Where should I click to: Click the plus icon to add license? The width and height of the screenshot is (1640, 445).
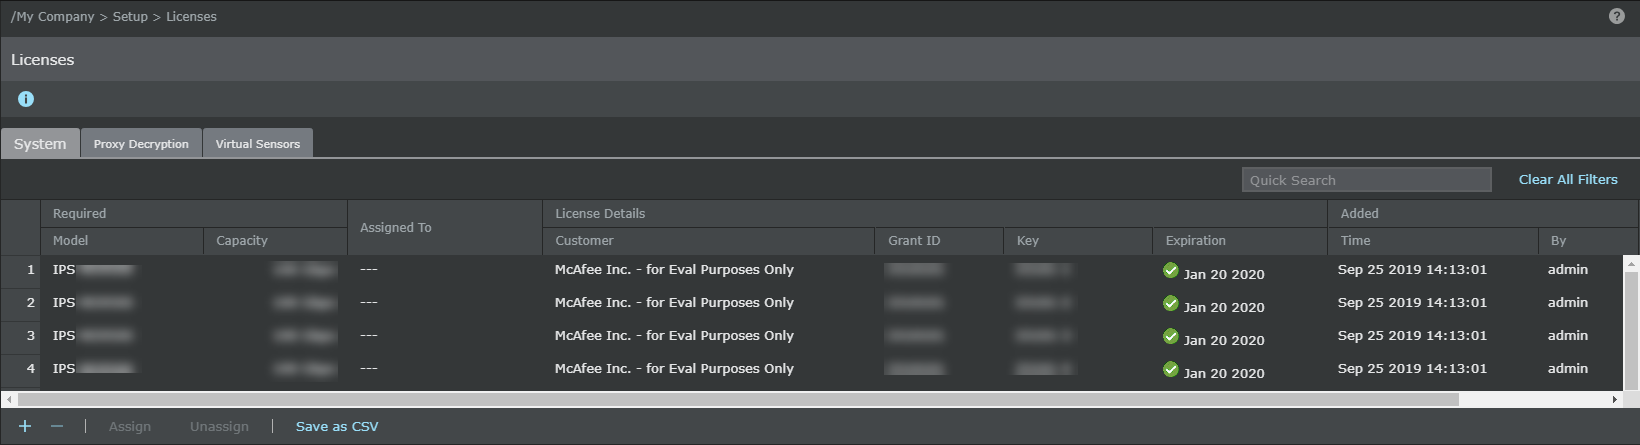[25, 426]
